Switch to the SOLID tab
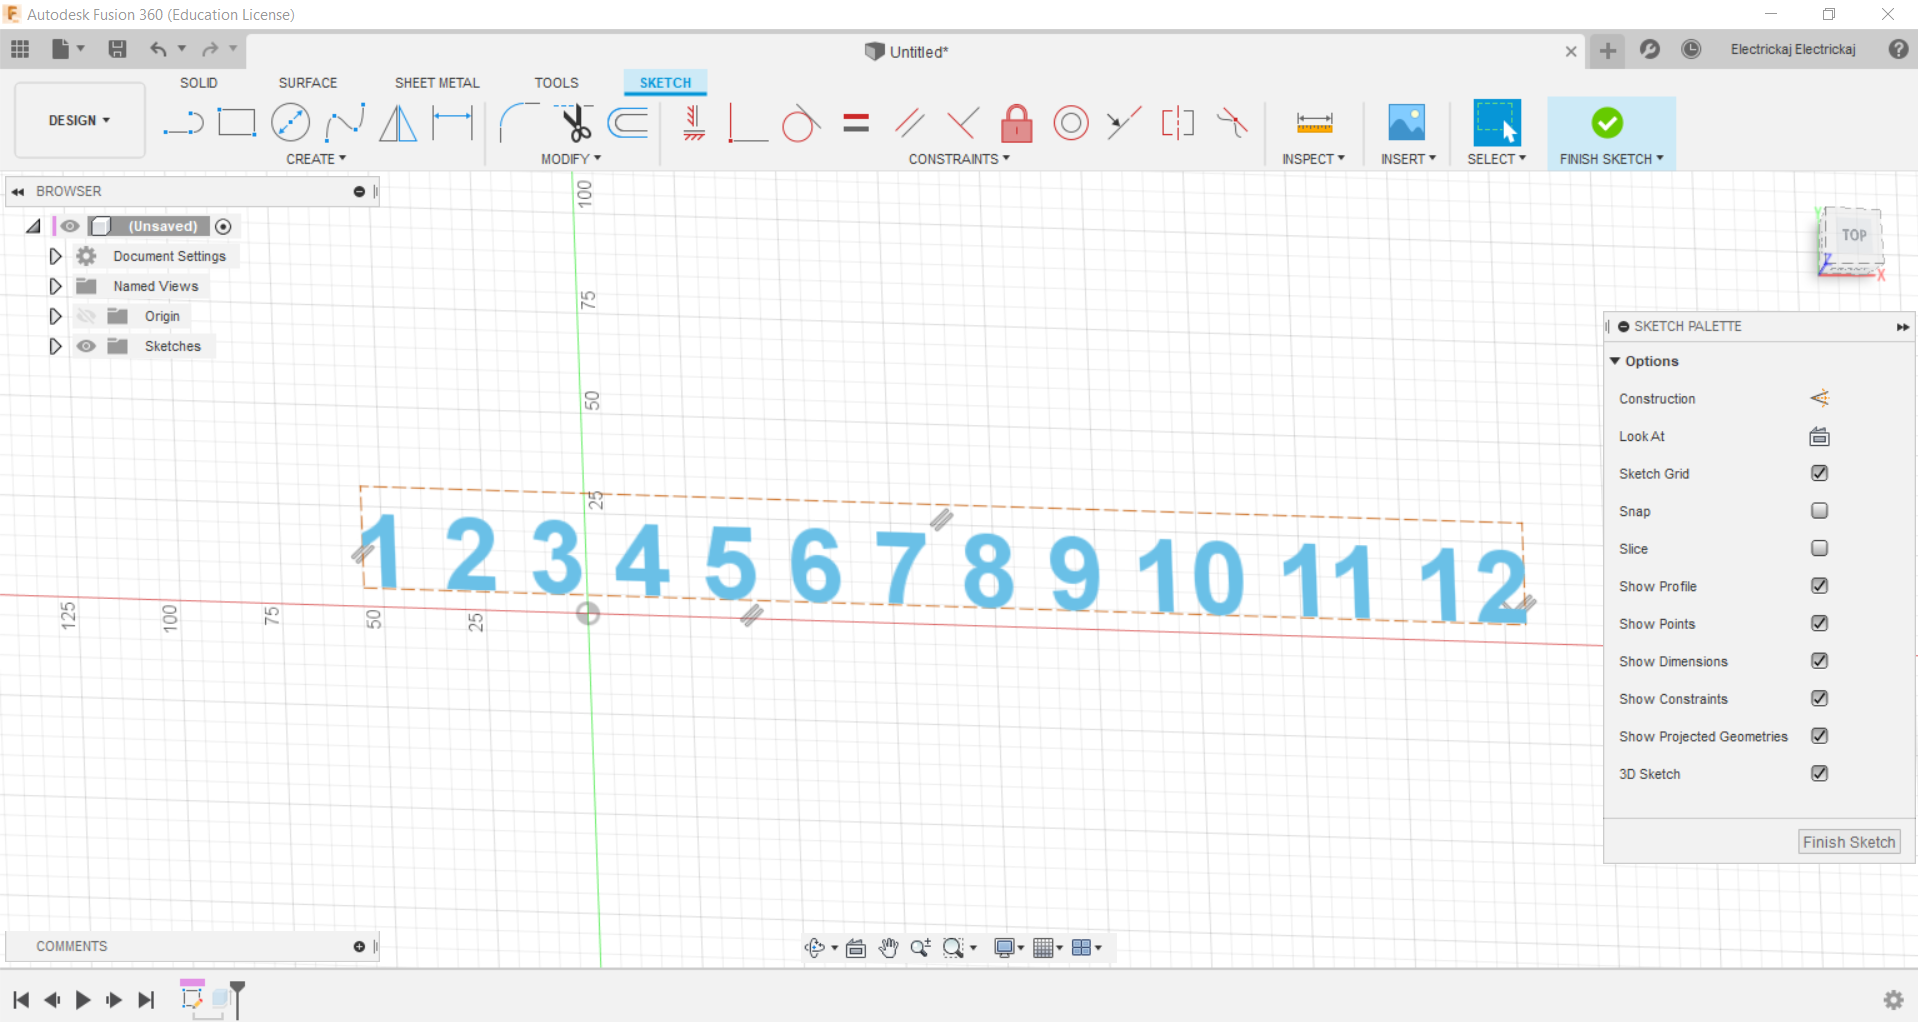 [198, 83]
